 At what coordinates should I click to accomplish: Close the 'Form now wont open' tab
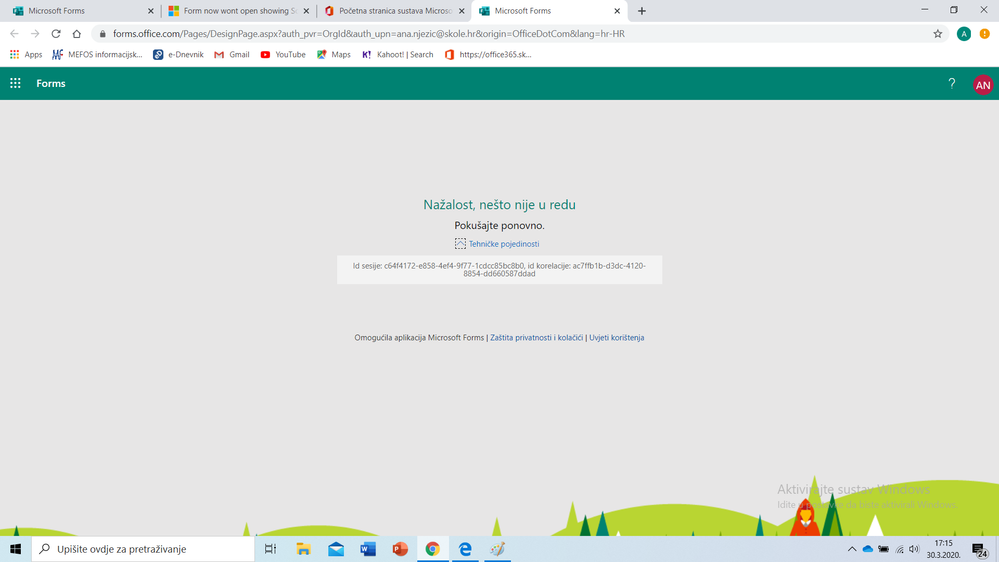pos(306,11)
